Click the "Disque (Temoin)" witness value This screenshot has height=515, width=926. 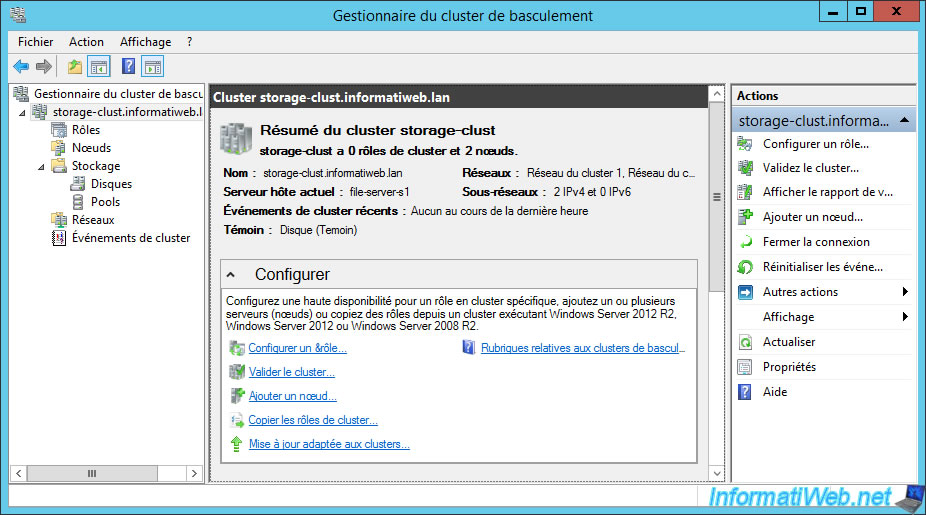click(318, 230)
